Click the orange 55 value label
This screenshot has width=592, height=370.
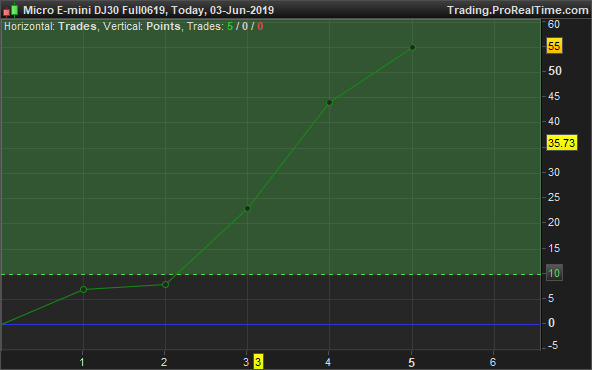click(554, 46)
